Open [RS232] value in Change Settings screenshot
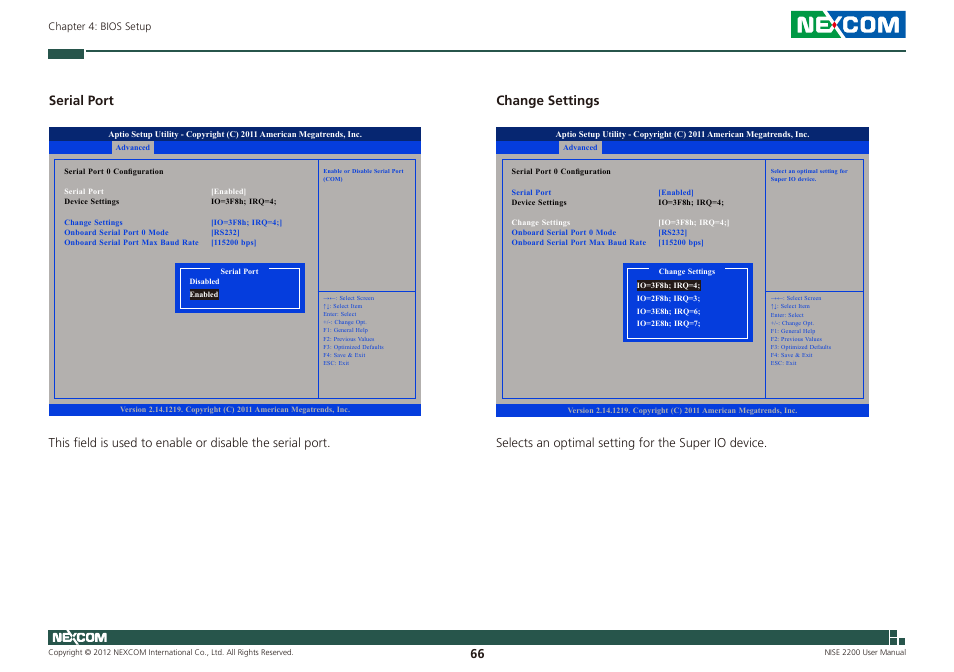954x672 pixels. pos(672,232)
